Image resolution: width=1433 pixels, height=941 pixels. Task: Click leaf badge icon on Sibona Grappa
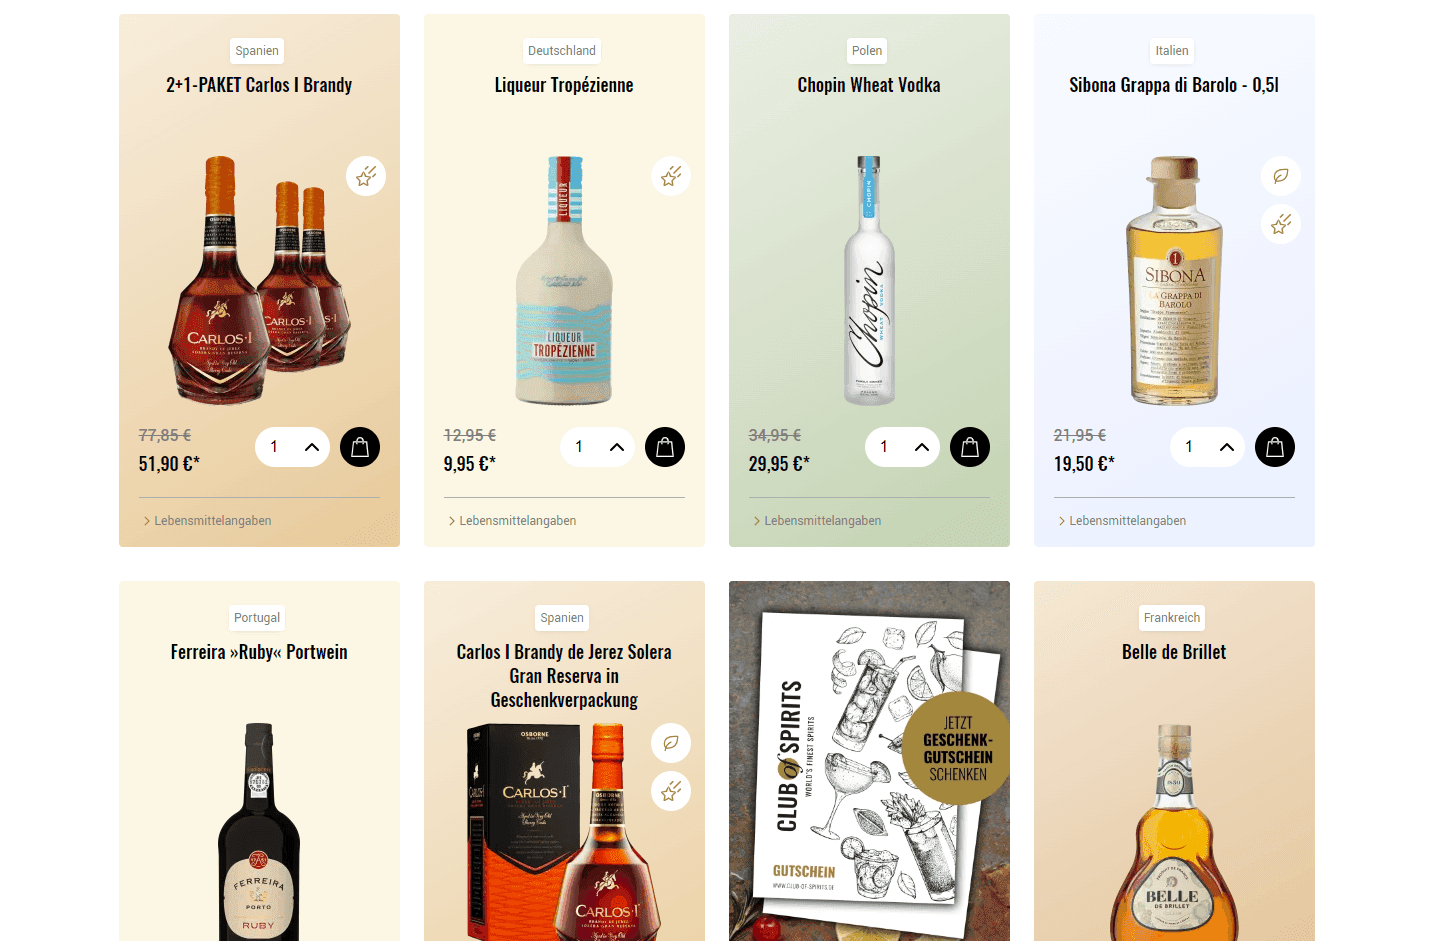click(x=1281, y=176)
